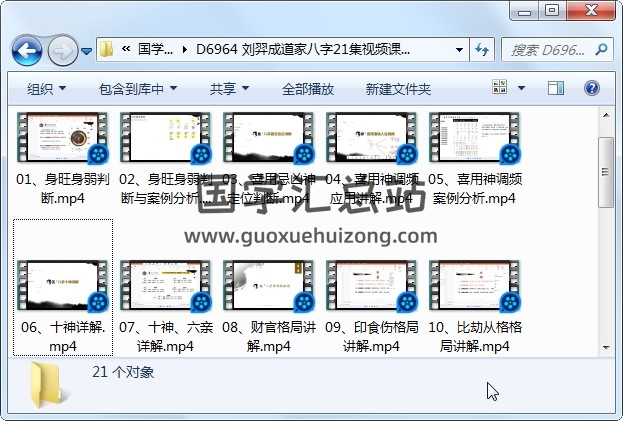This screenshot has width=623, height=421.
Task: Click file name 01、身旺身弱判断.mp4
Action: pyautogui.click(x=63, y=189)
